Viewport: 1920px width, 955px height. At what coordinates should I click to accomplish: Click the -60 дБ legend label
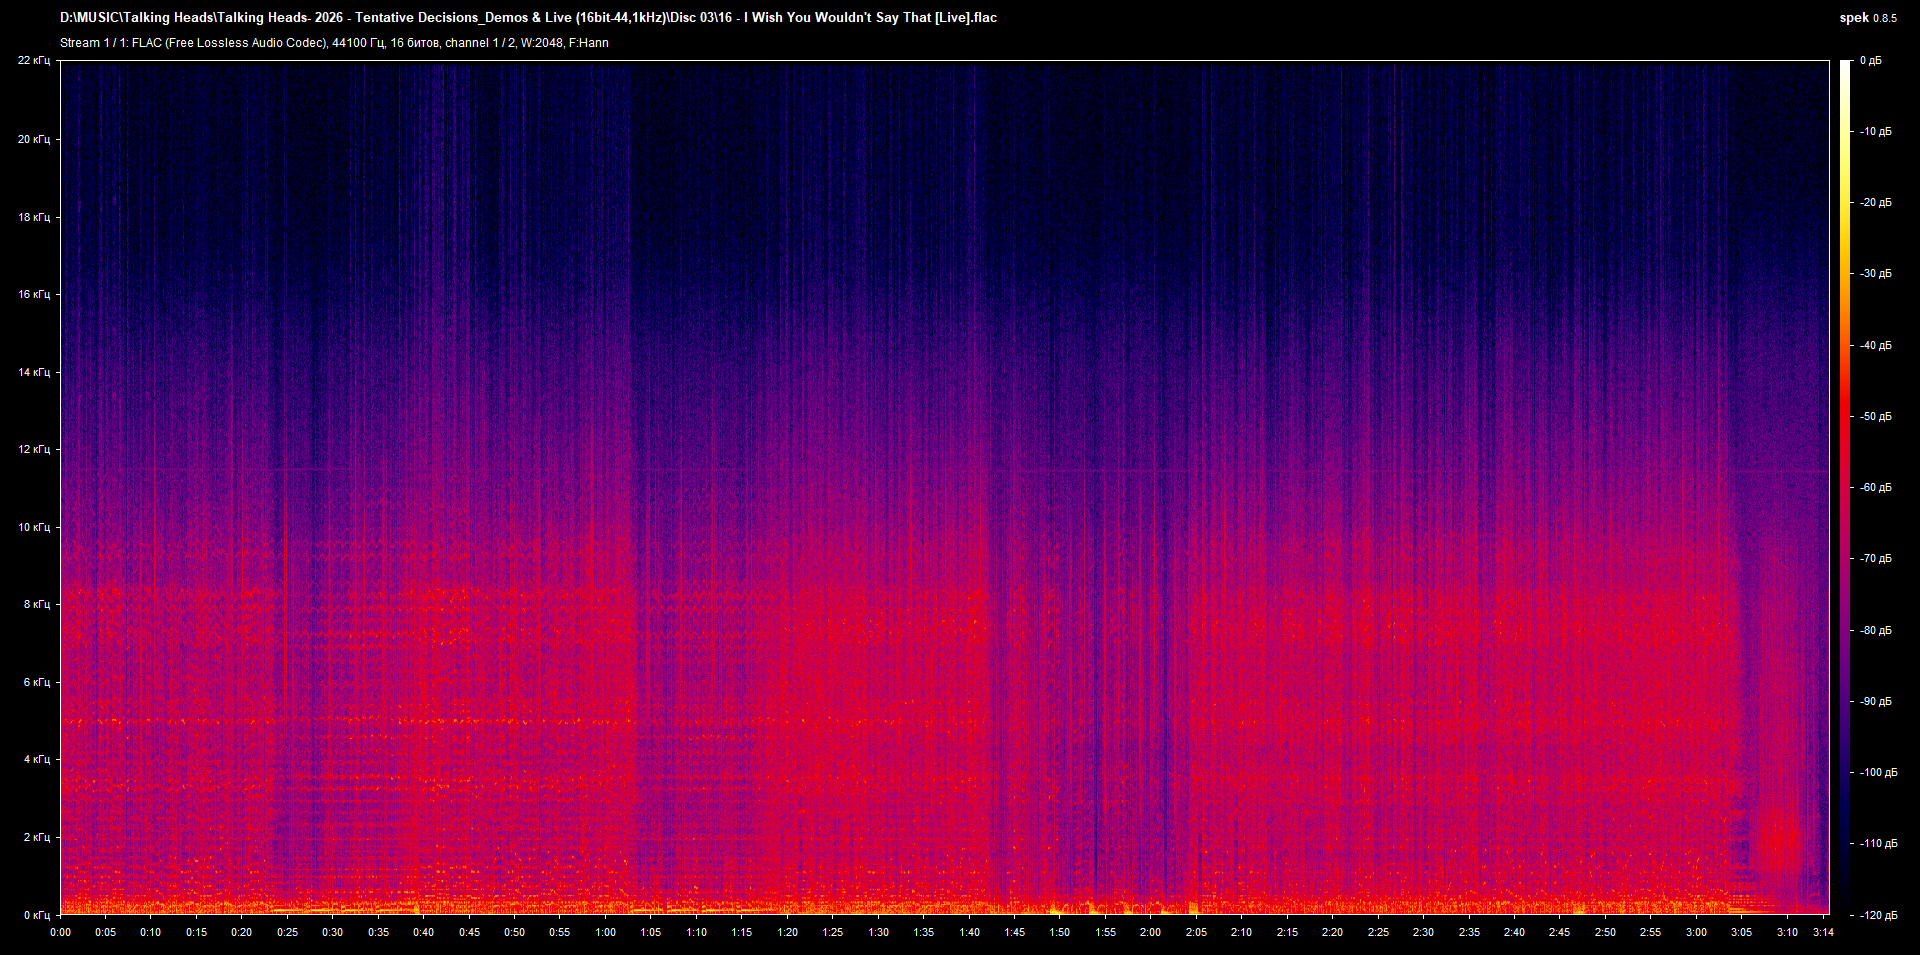point(1874,487)
